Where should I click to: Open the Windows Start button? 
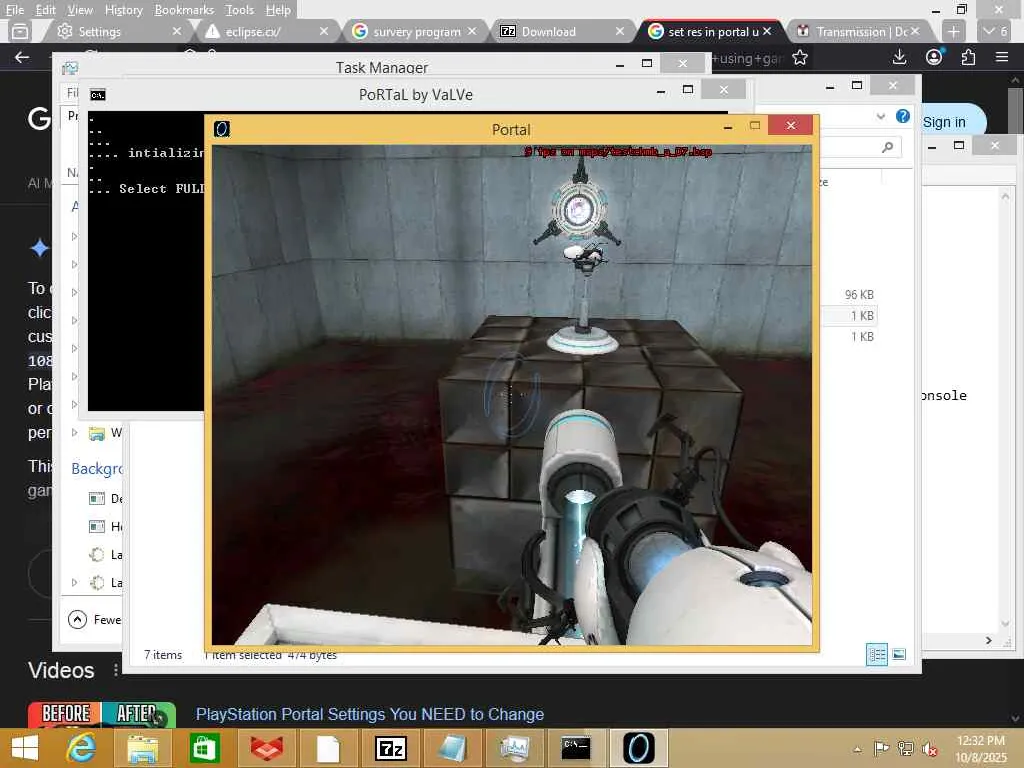[x=25, y=748]
